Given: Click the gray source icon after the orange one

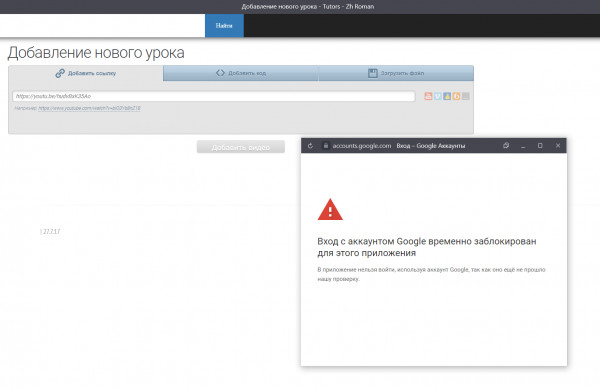Looking at the screenshot, I should [x=465, y=96].
